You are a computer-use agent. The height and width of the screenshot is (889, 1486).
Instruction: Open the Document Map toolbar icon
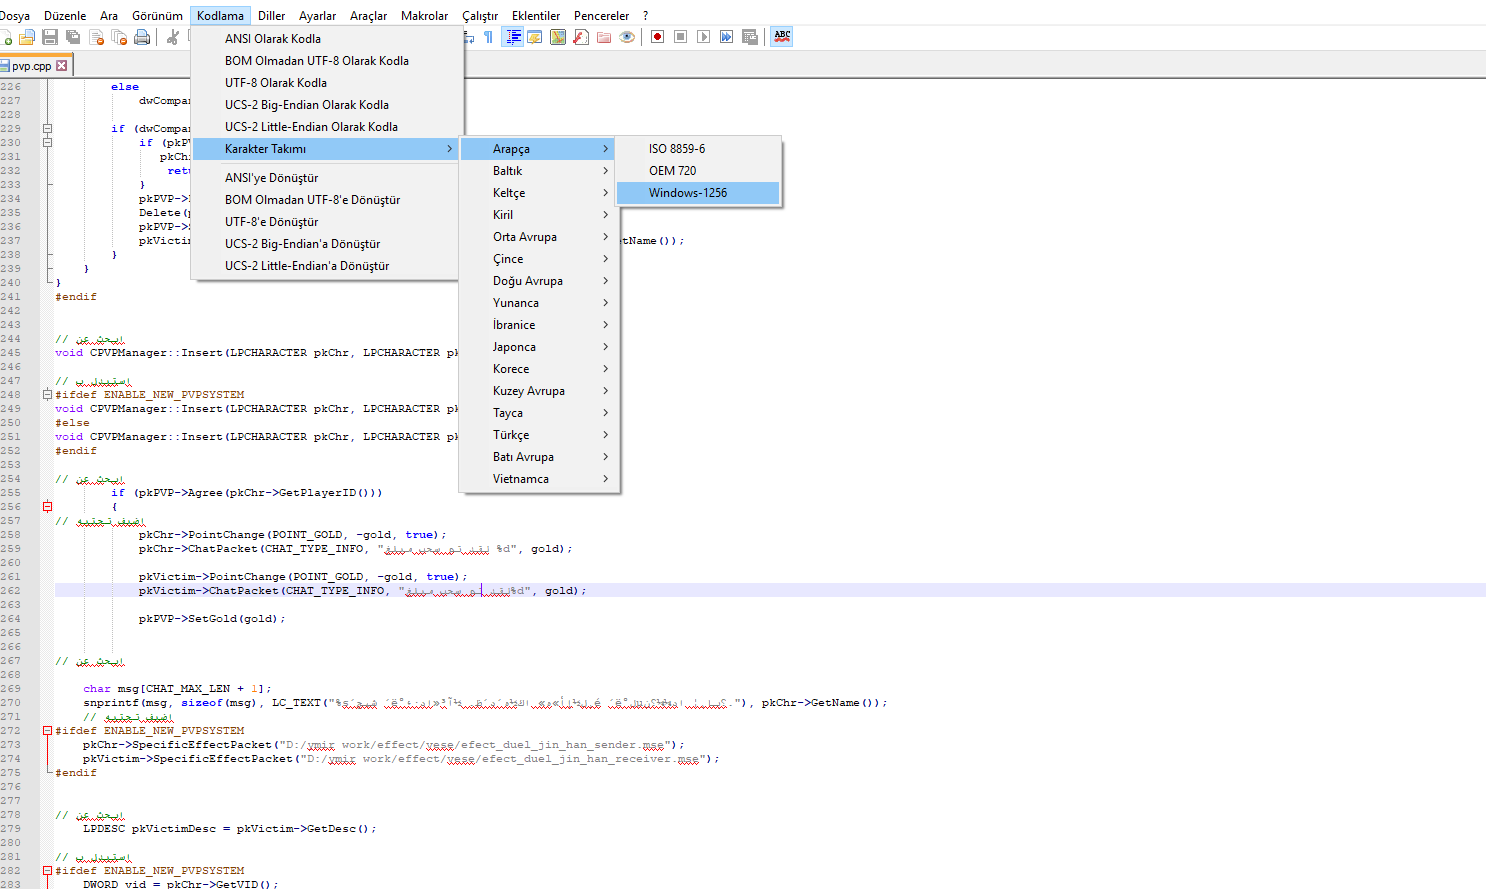click(558, 37)
